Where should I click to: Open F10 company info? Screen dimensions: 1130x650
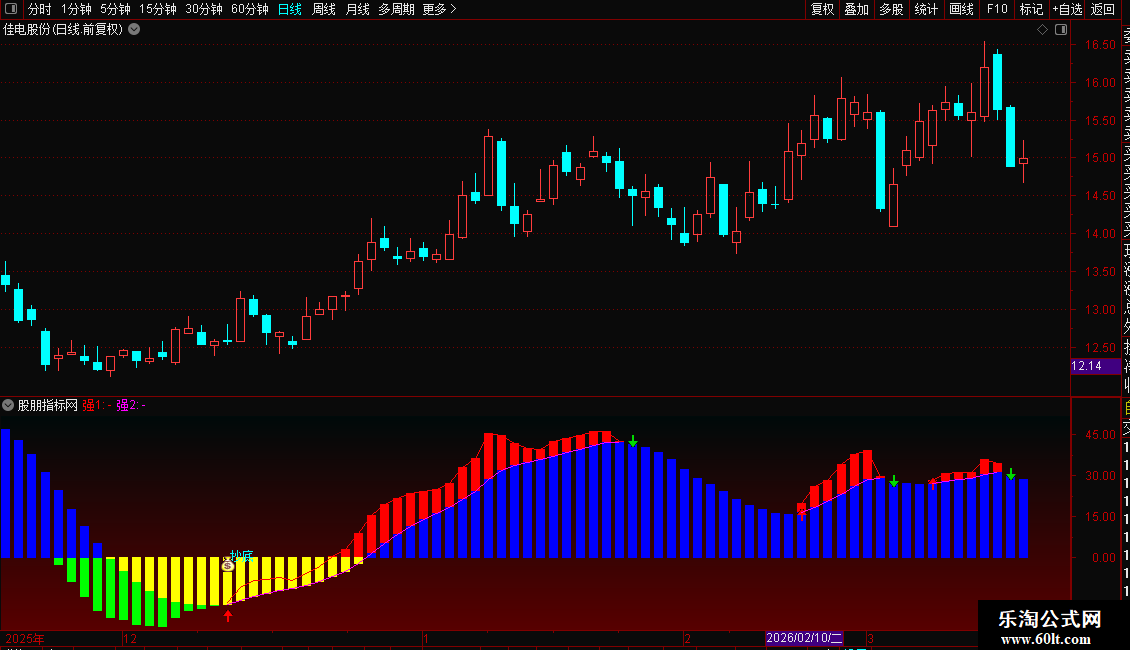coord(997,9)
